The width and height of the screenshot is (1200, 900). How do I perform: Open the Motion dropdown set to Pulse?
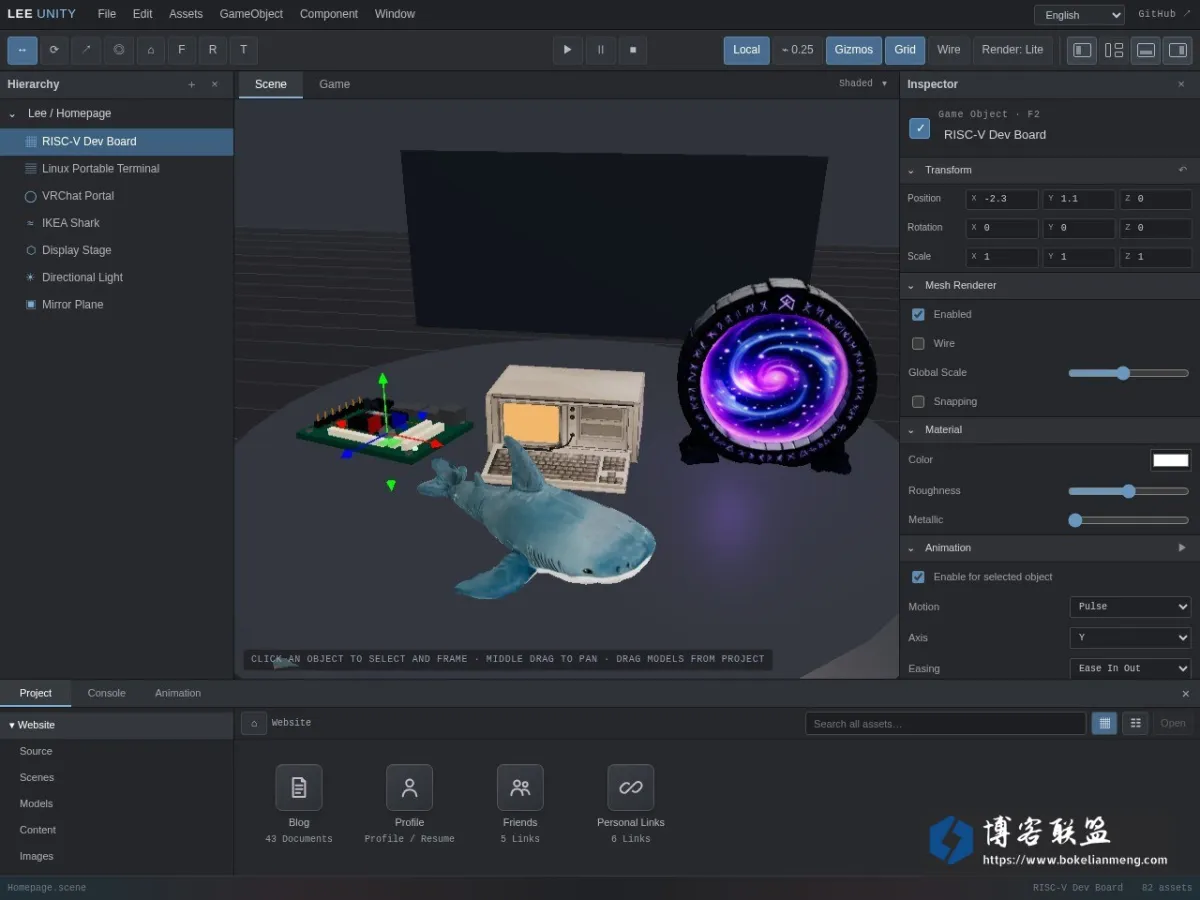click(x=1130, y=607)
